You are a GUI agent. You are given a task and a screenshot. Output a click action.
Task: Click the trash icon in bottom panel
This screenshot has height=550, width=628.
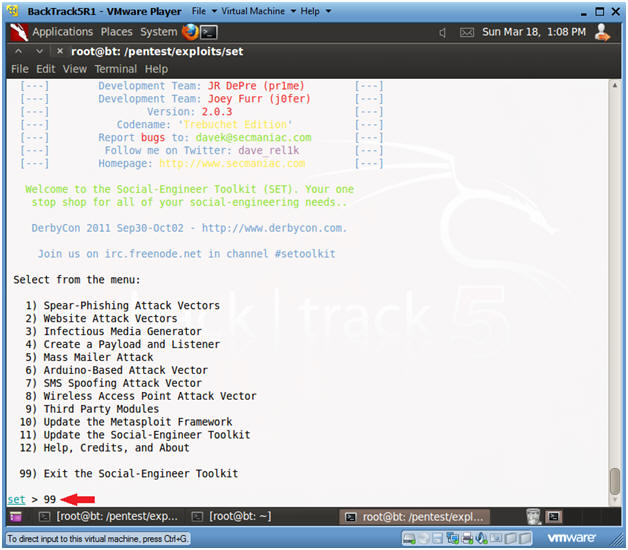[x=533, y=517]
